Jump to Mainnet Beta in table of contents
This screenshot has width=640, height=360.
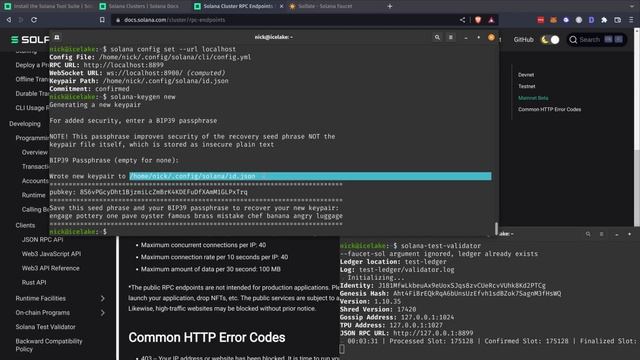[x=533, y=98]
